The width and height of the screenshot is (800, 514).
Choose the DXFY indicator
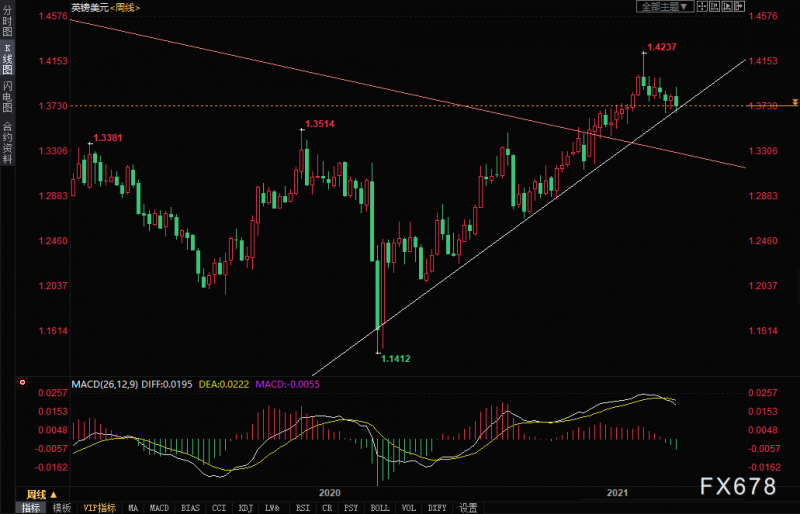pyautogui.click(x=437, y=508)
